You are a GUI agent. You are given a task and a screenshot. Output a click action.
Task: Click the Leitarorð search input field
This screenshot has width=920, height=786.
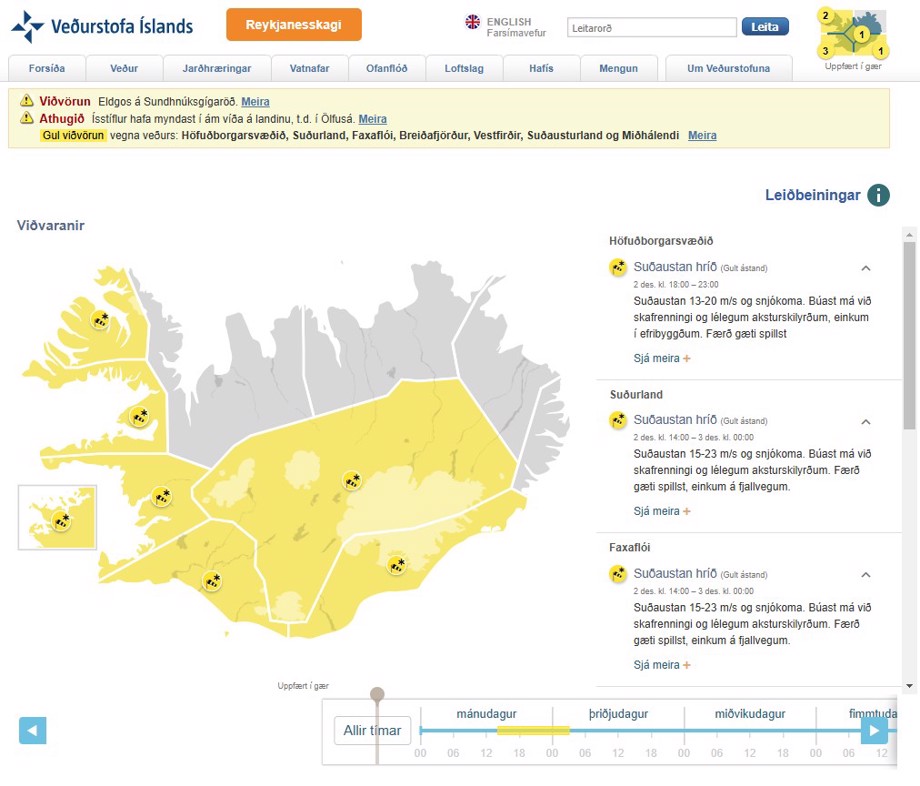651,28
